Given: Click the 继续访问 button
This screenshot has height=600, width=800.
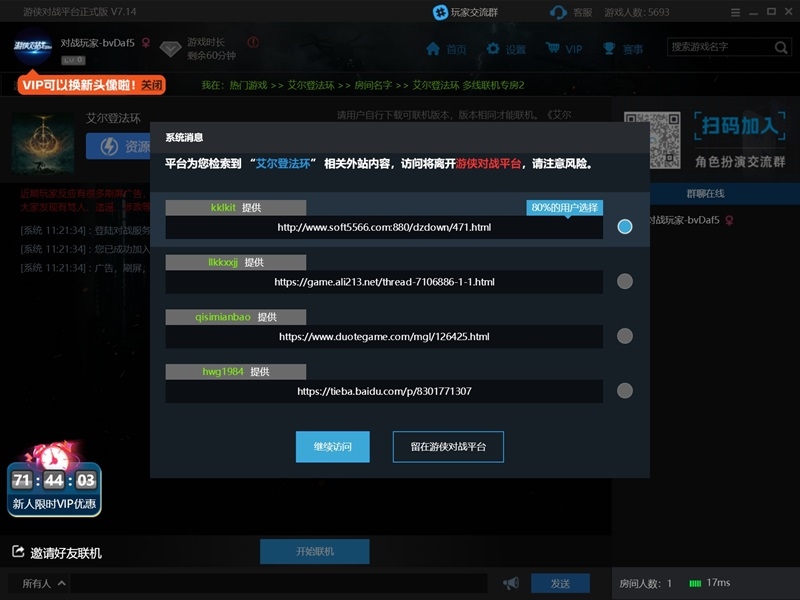Looking at the screenshot, I should pyautogui.click(x=332, y=447).
